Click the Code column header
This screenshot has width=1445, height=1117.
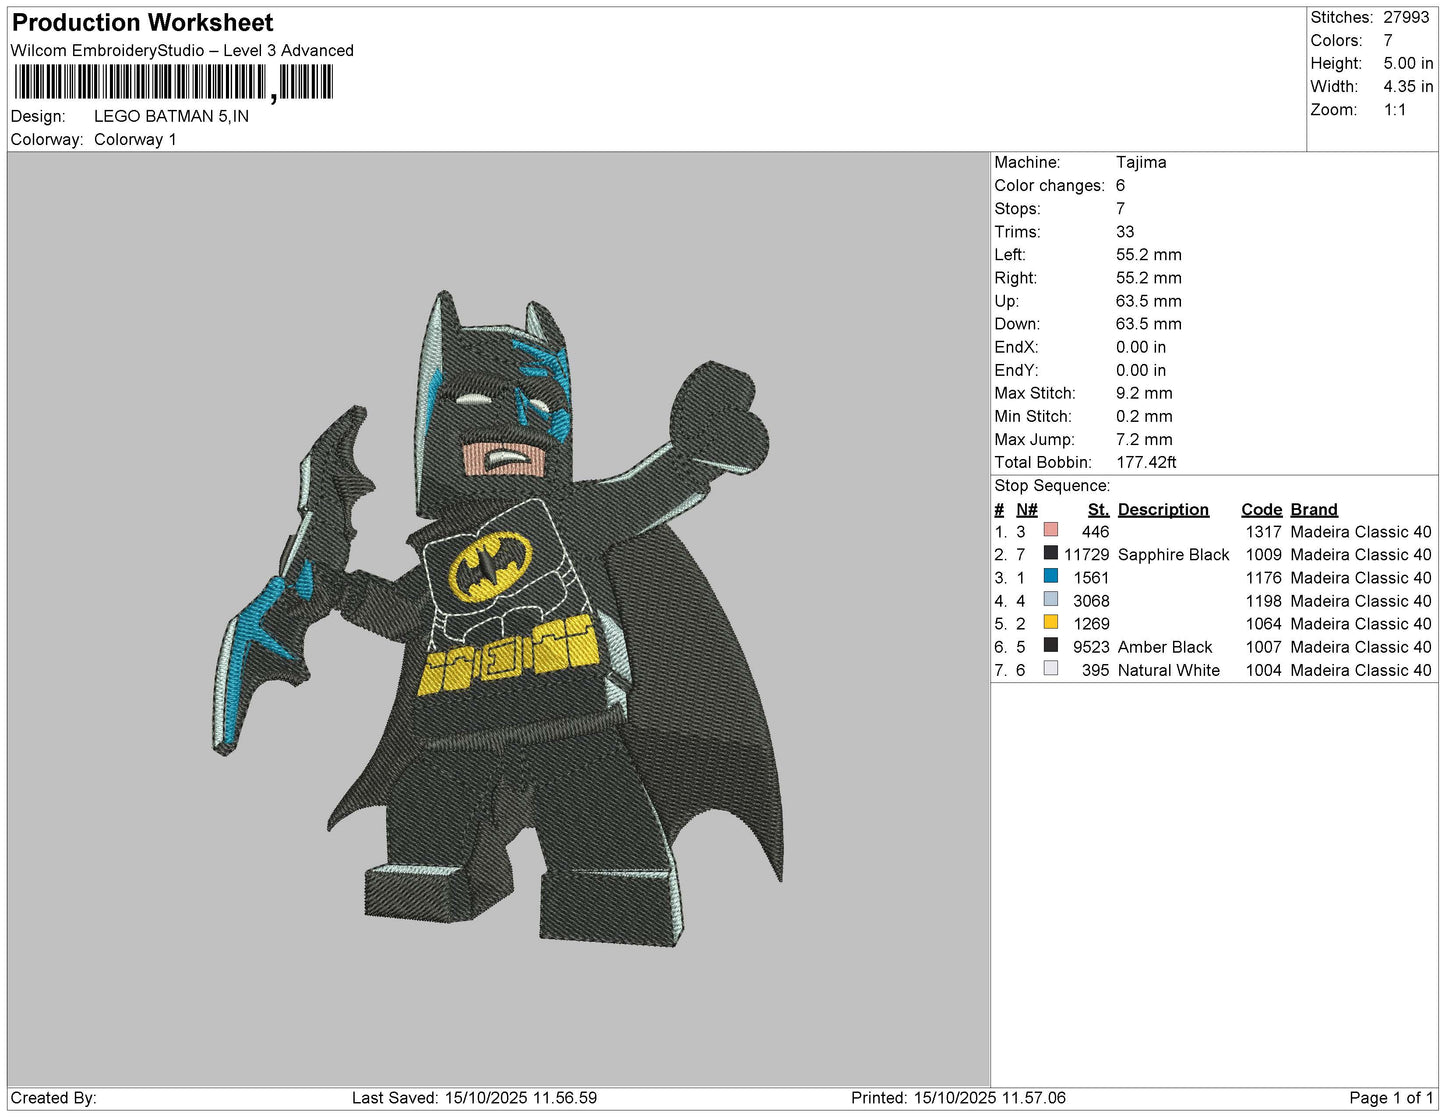1261,509
